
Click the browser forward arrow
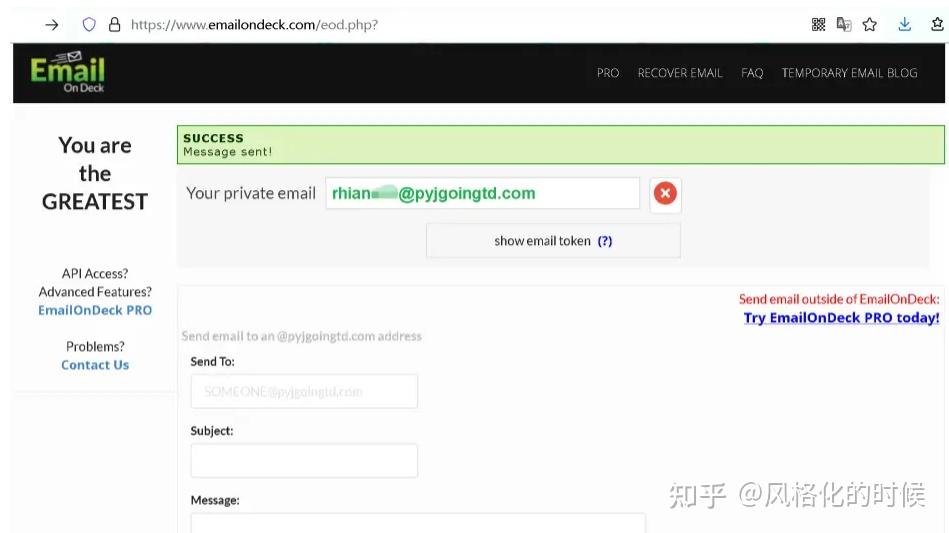tap(52, 25)
